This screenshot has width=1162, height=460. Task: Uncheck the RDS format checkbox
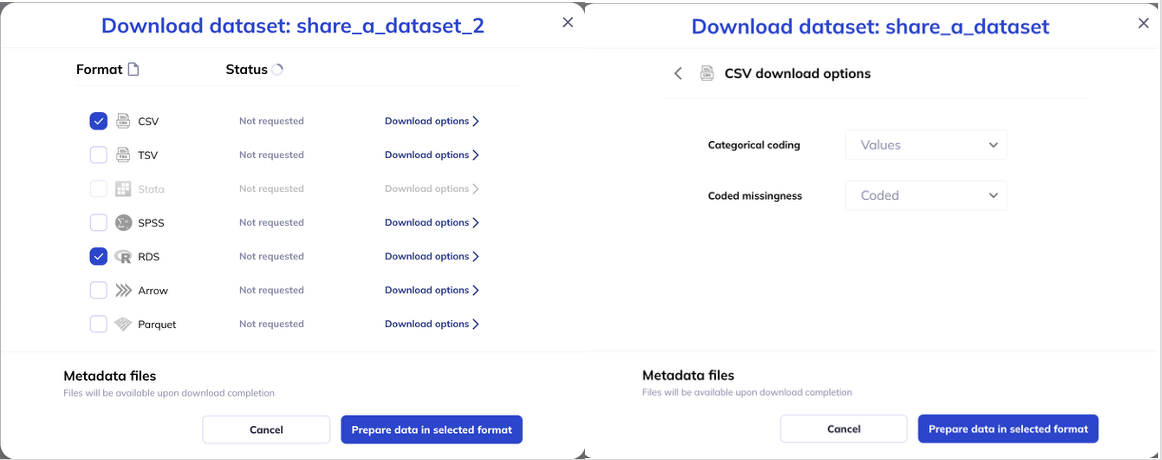click(x=99, y=256)
